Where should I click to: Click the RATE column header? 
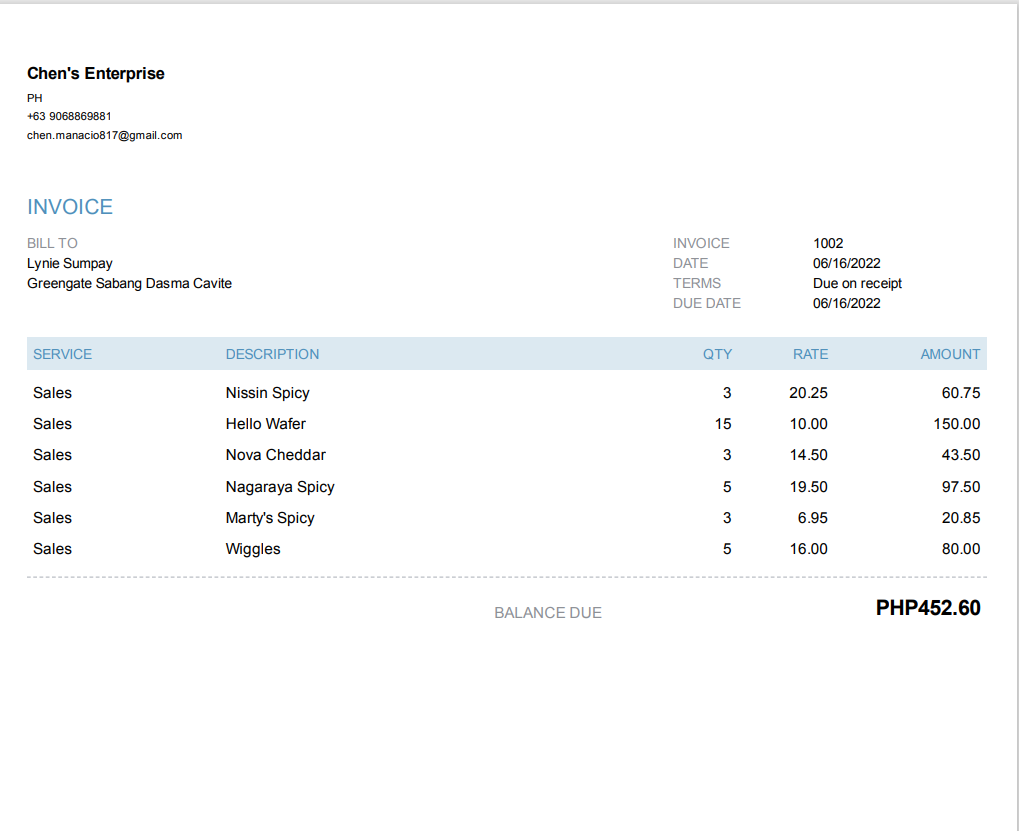tap(810, 354)
